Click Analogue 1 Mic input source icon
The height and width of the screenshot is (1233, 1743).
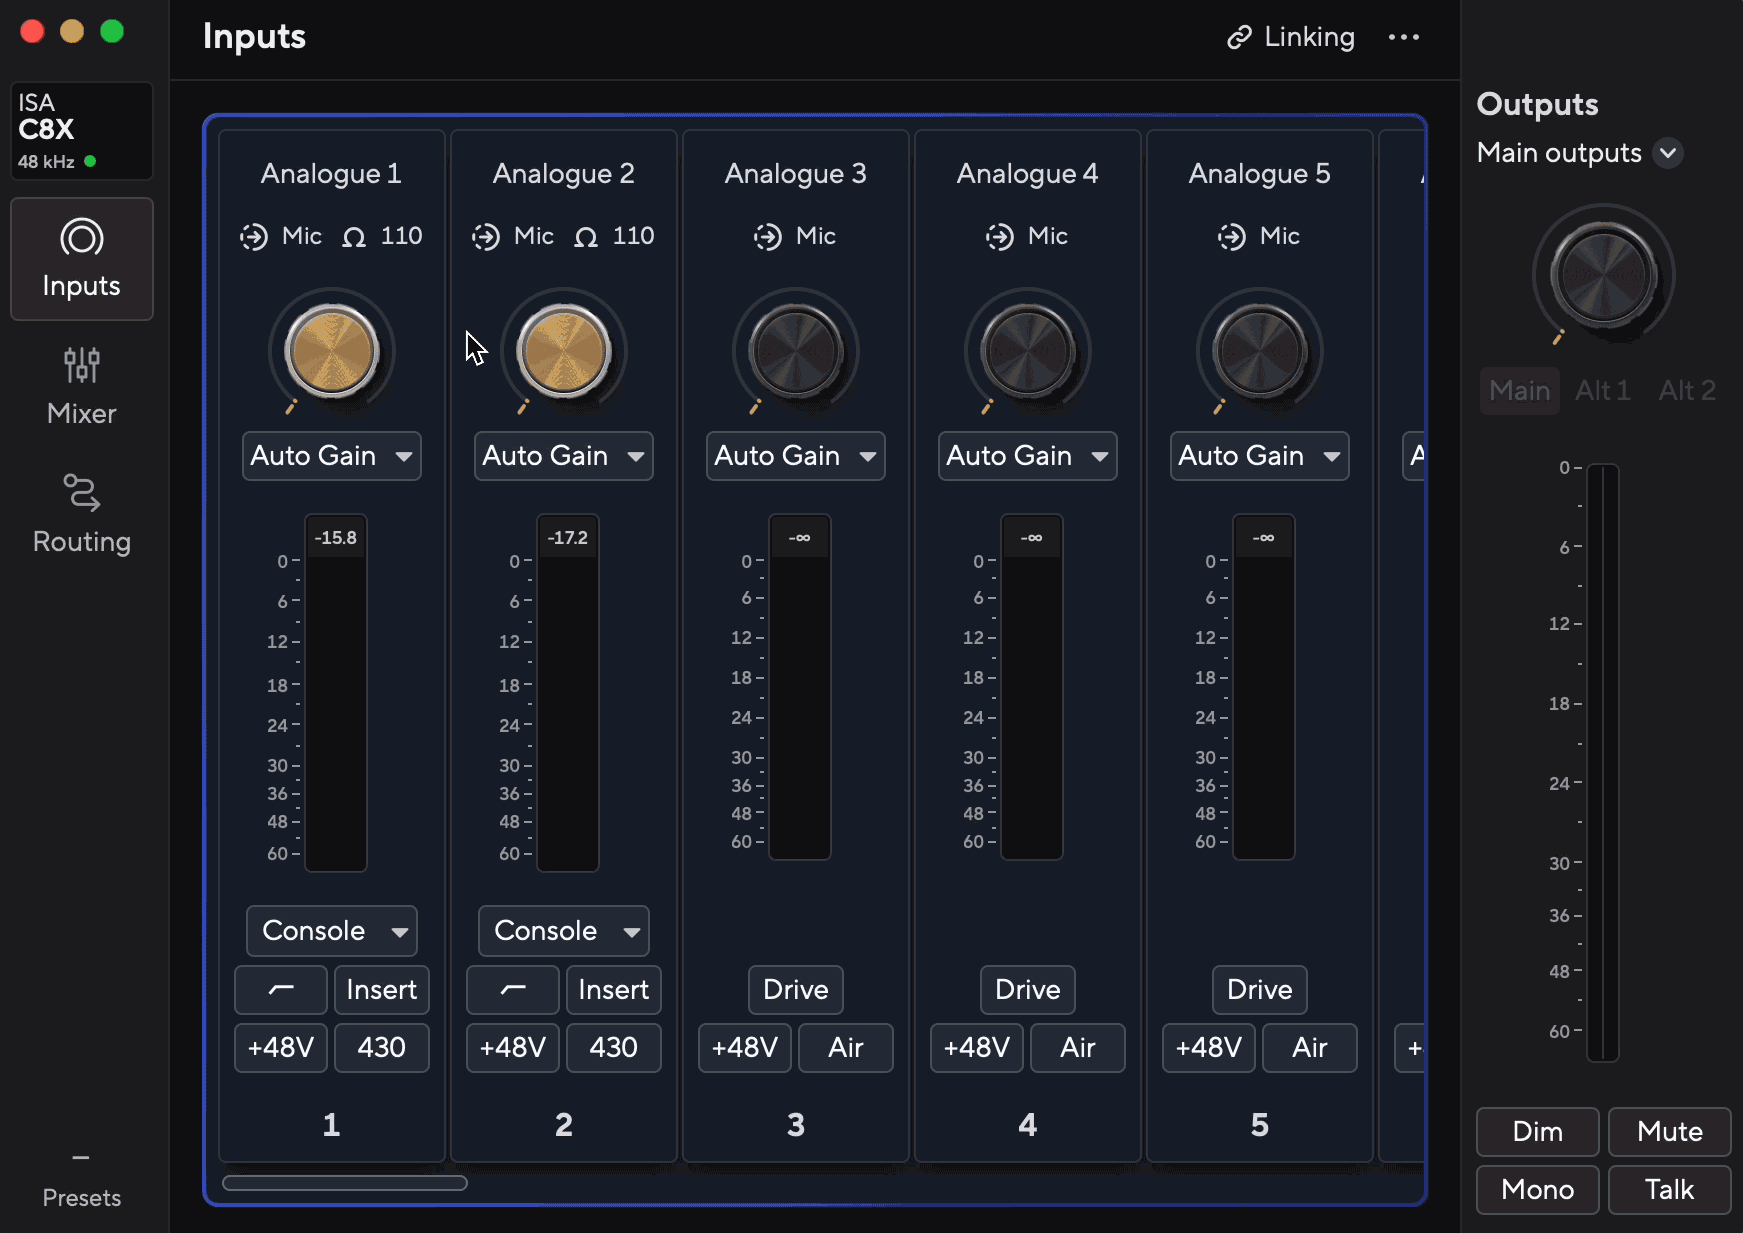[254, 237]
